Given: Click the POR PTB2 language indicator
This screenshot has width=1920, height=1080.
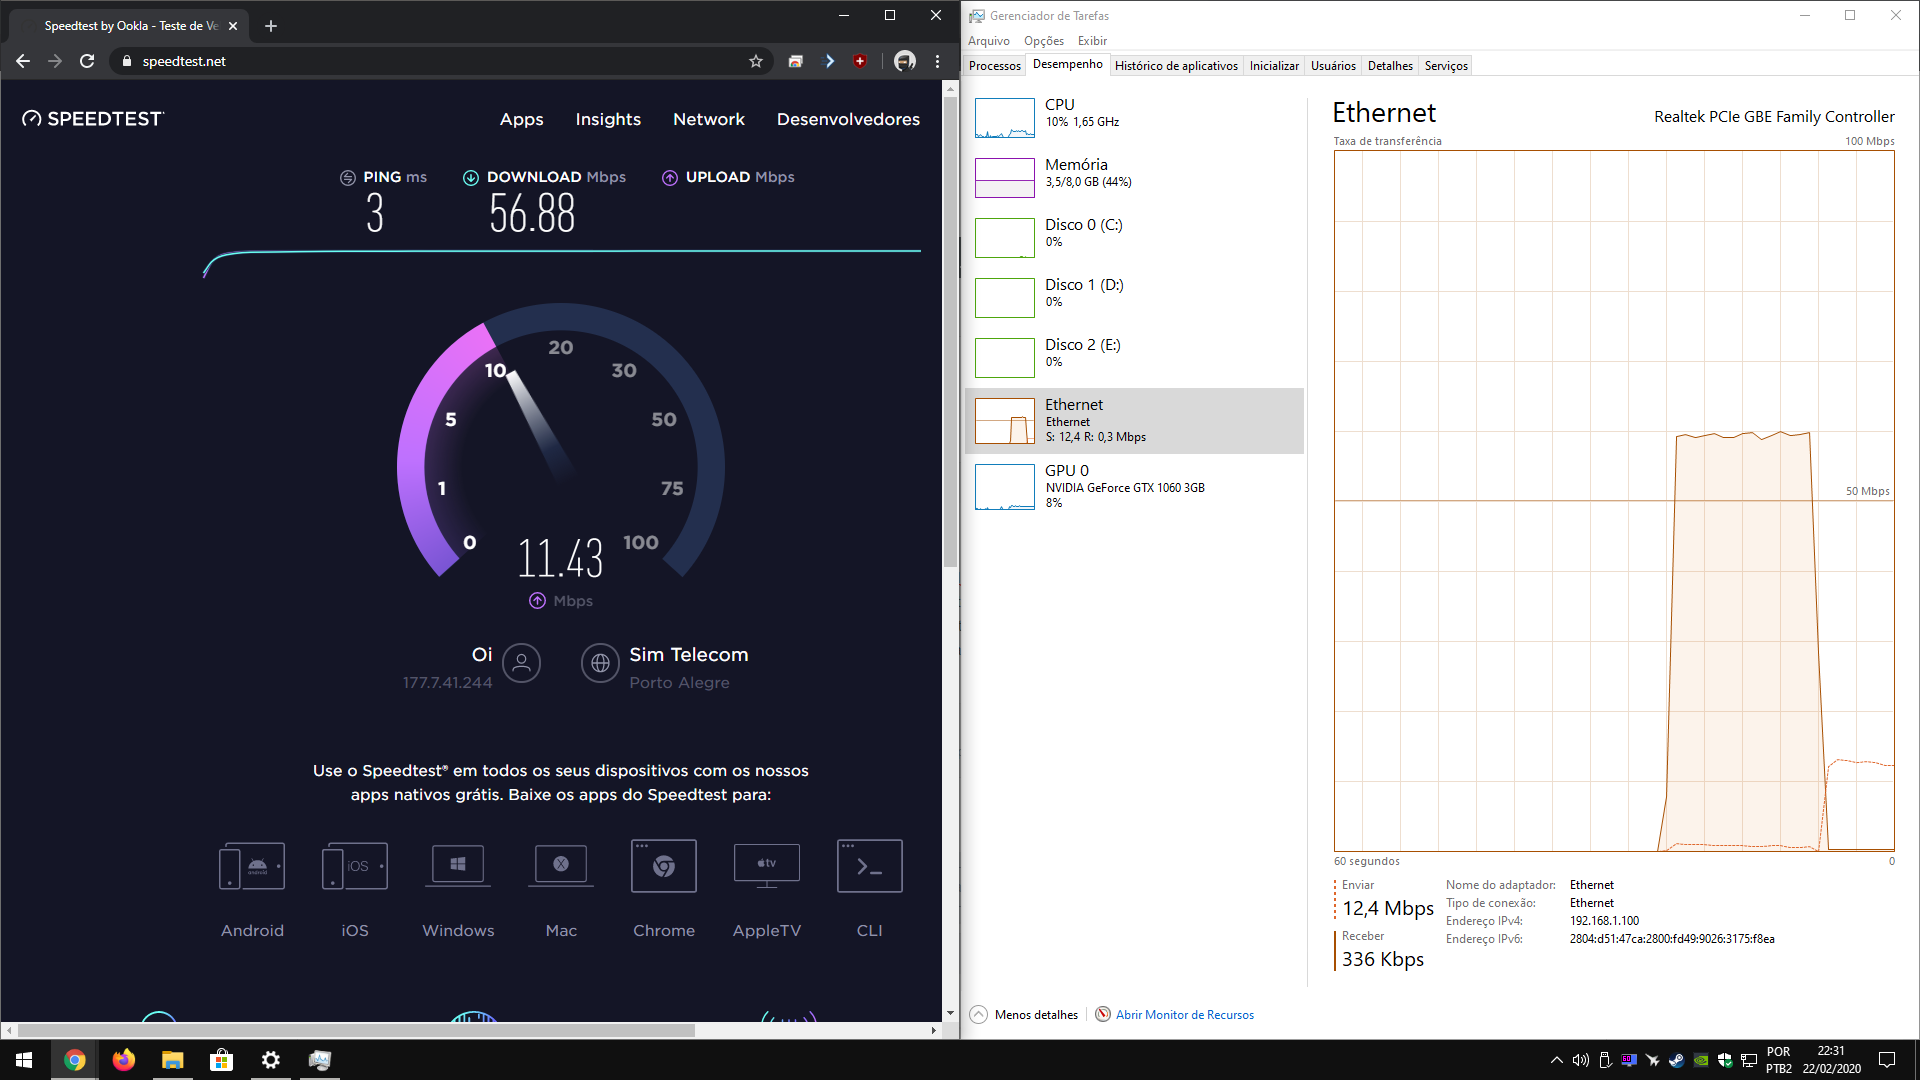Looking at the screenshot, I should point(1778,1060).
